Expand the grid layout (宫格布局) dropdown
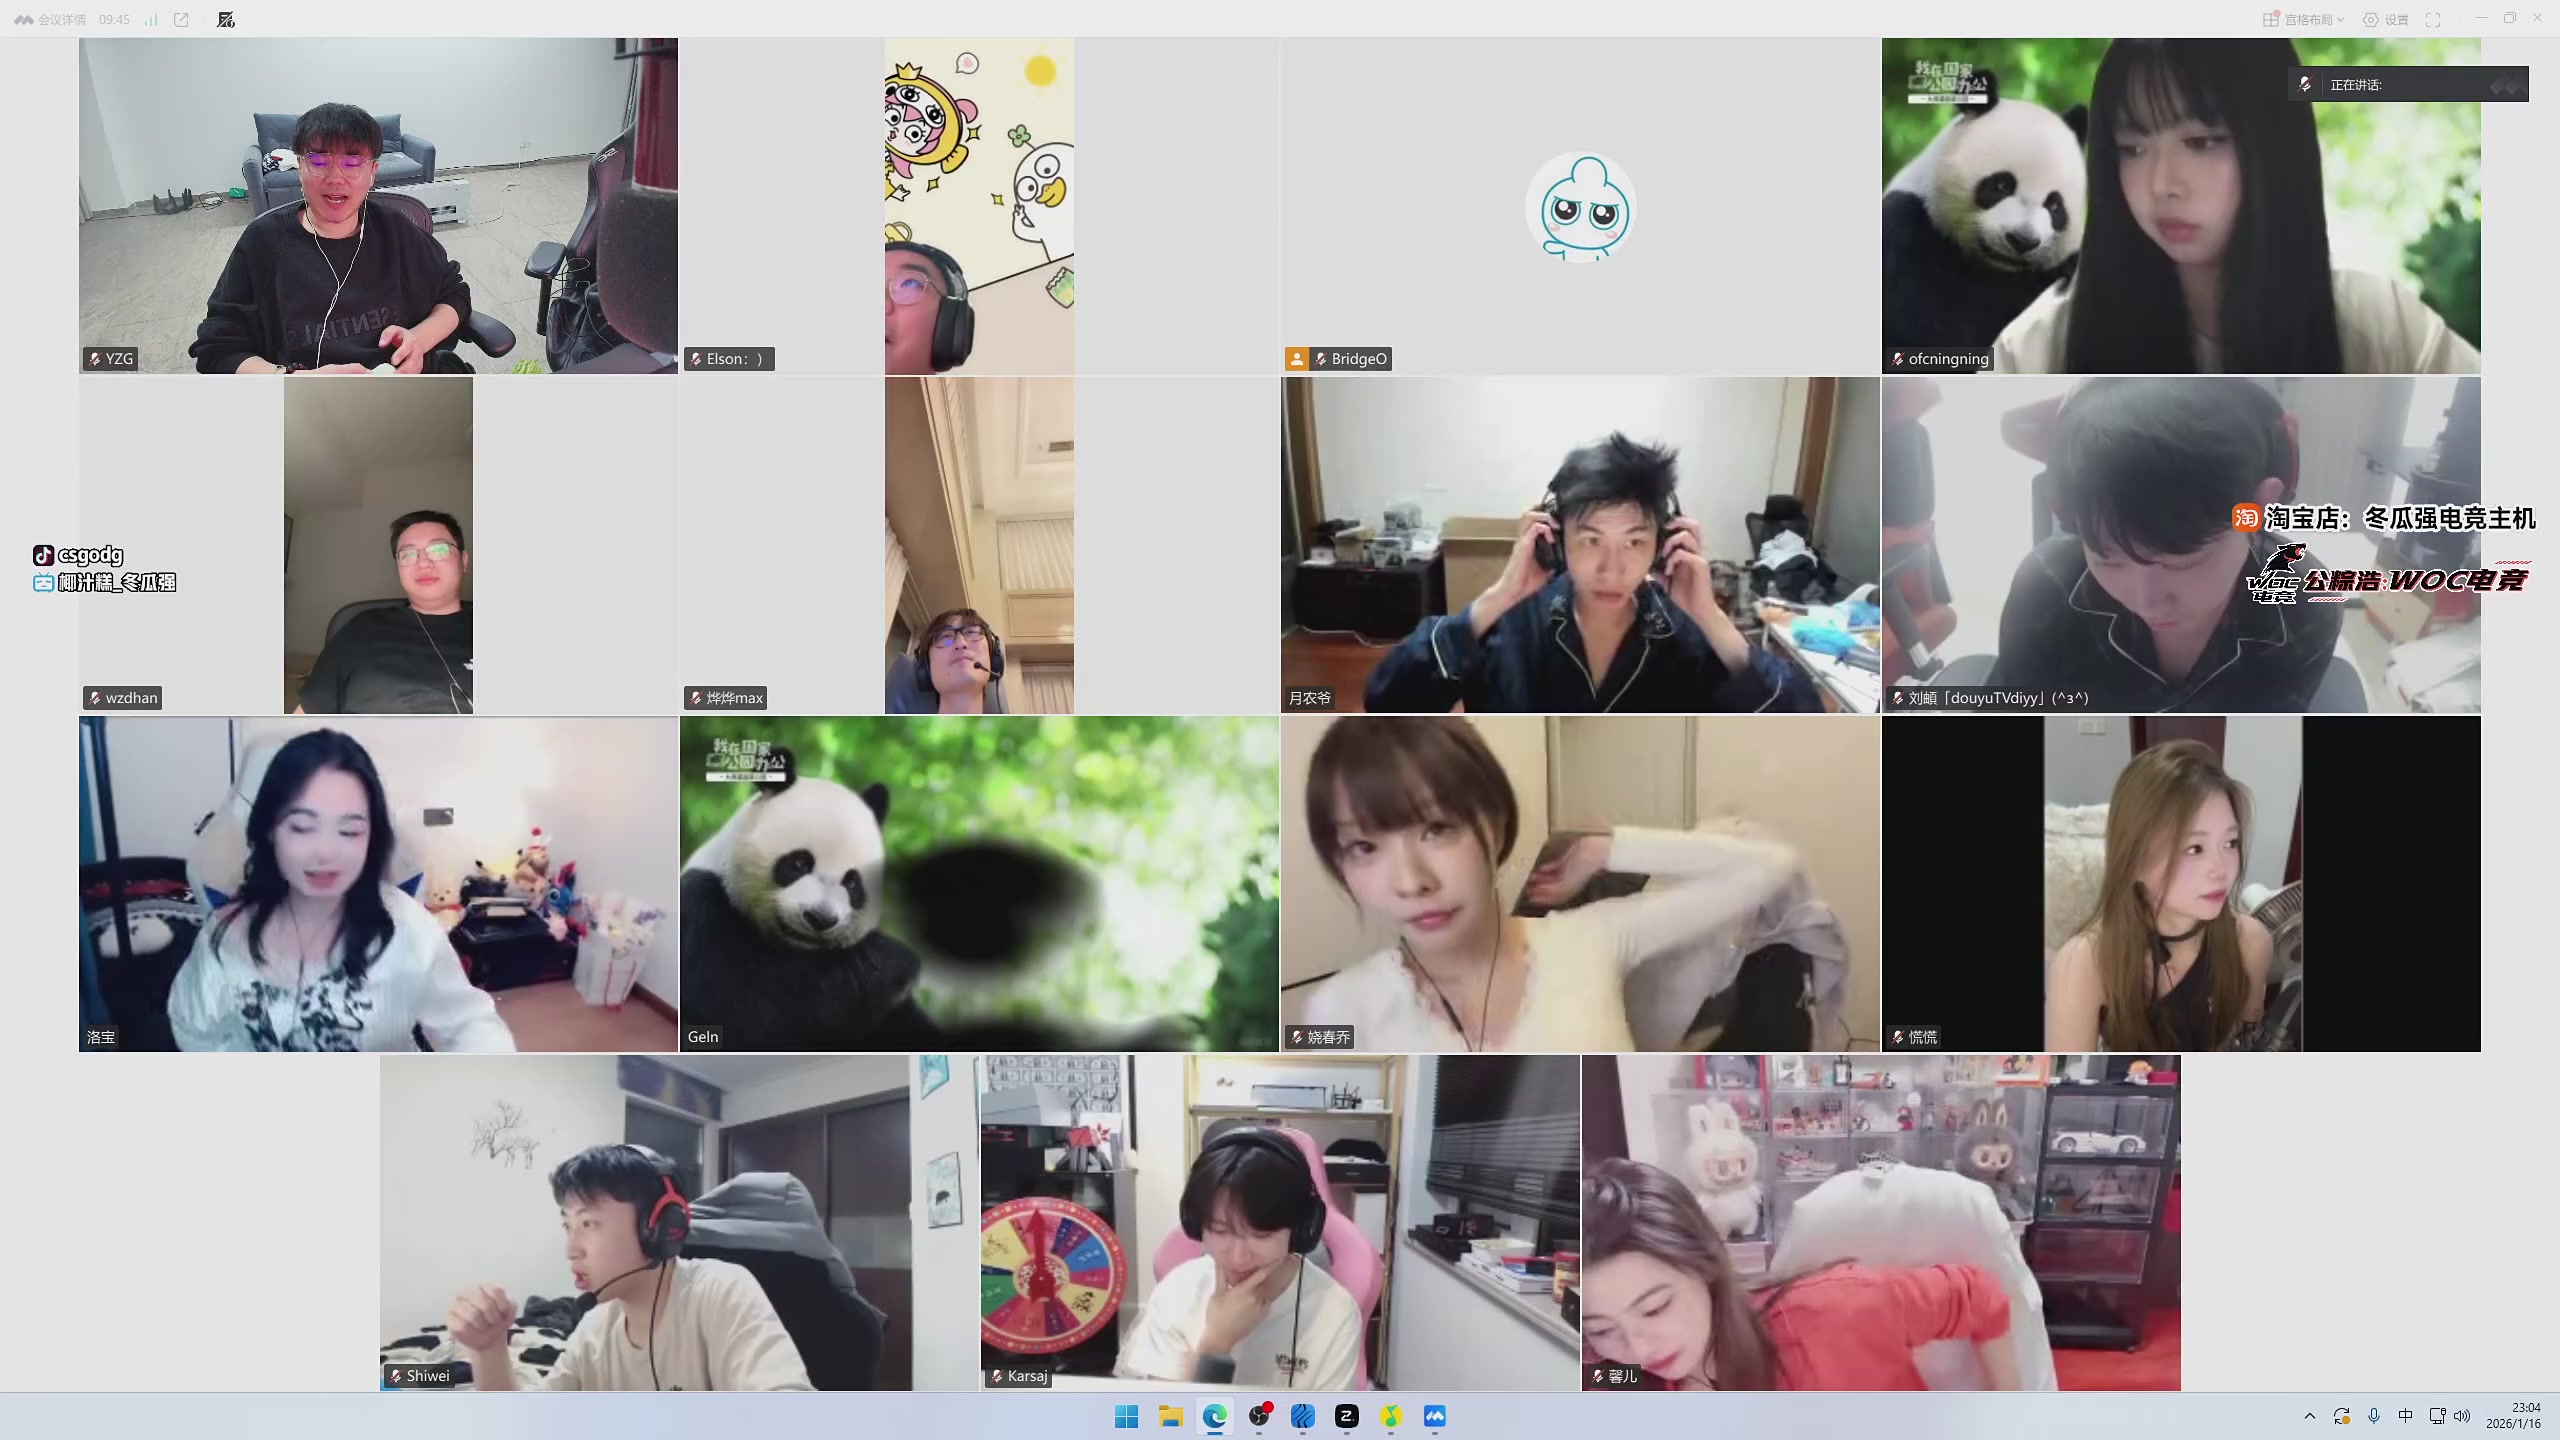Screen dimensions: 2560x1440 (x=2304, y=20)
